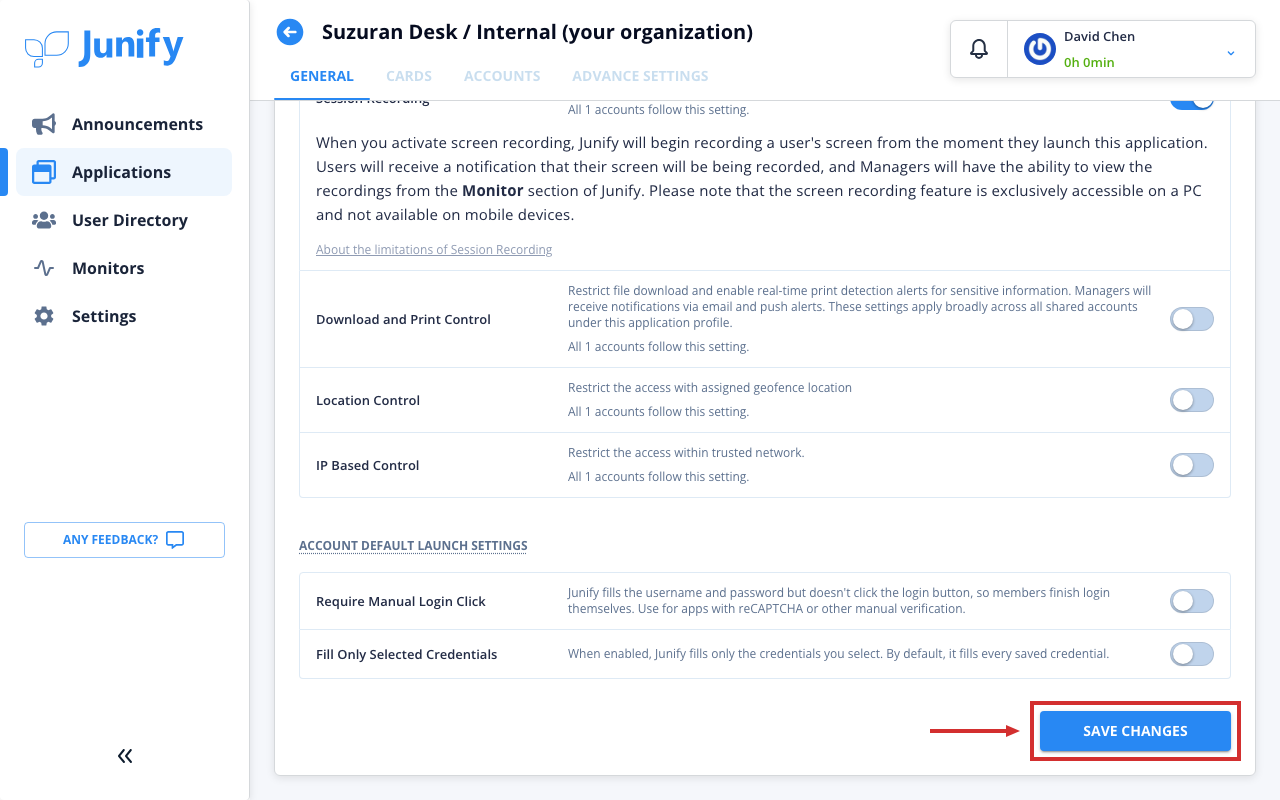Open the ADVANCE SETTINGS tab
This screenshot has height=800, width=1280.
tap(640, 76)
